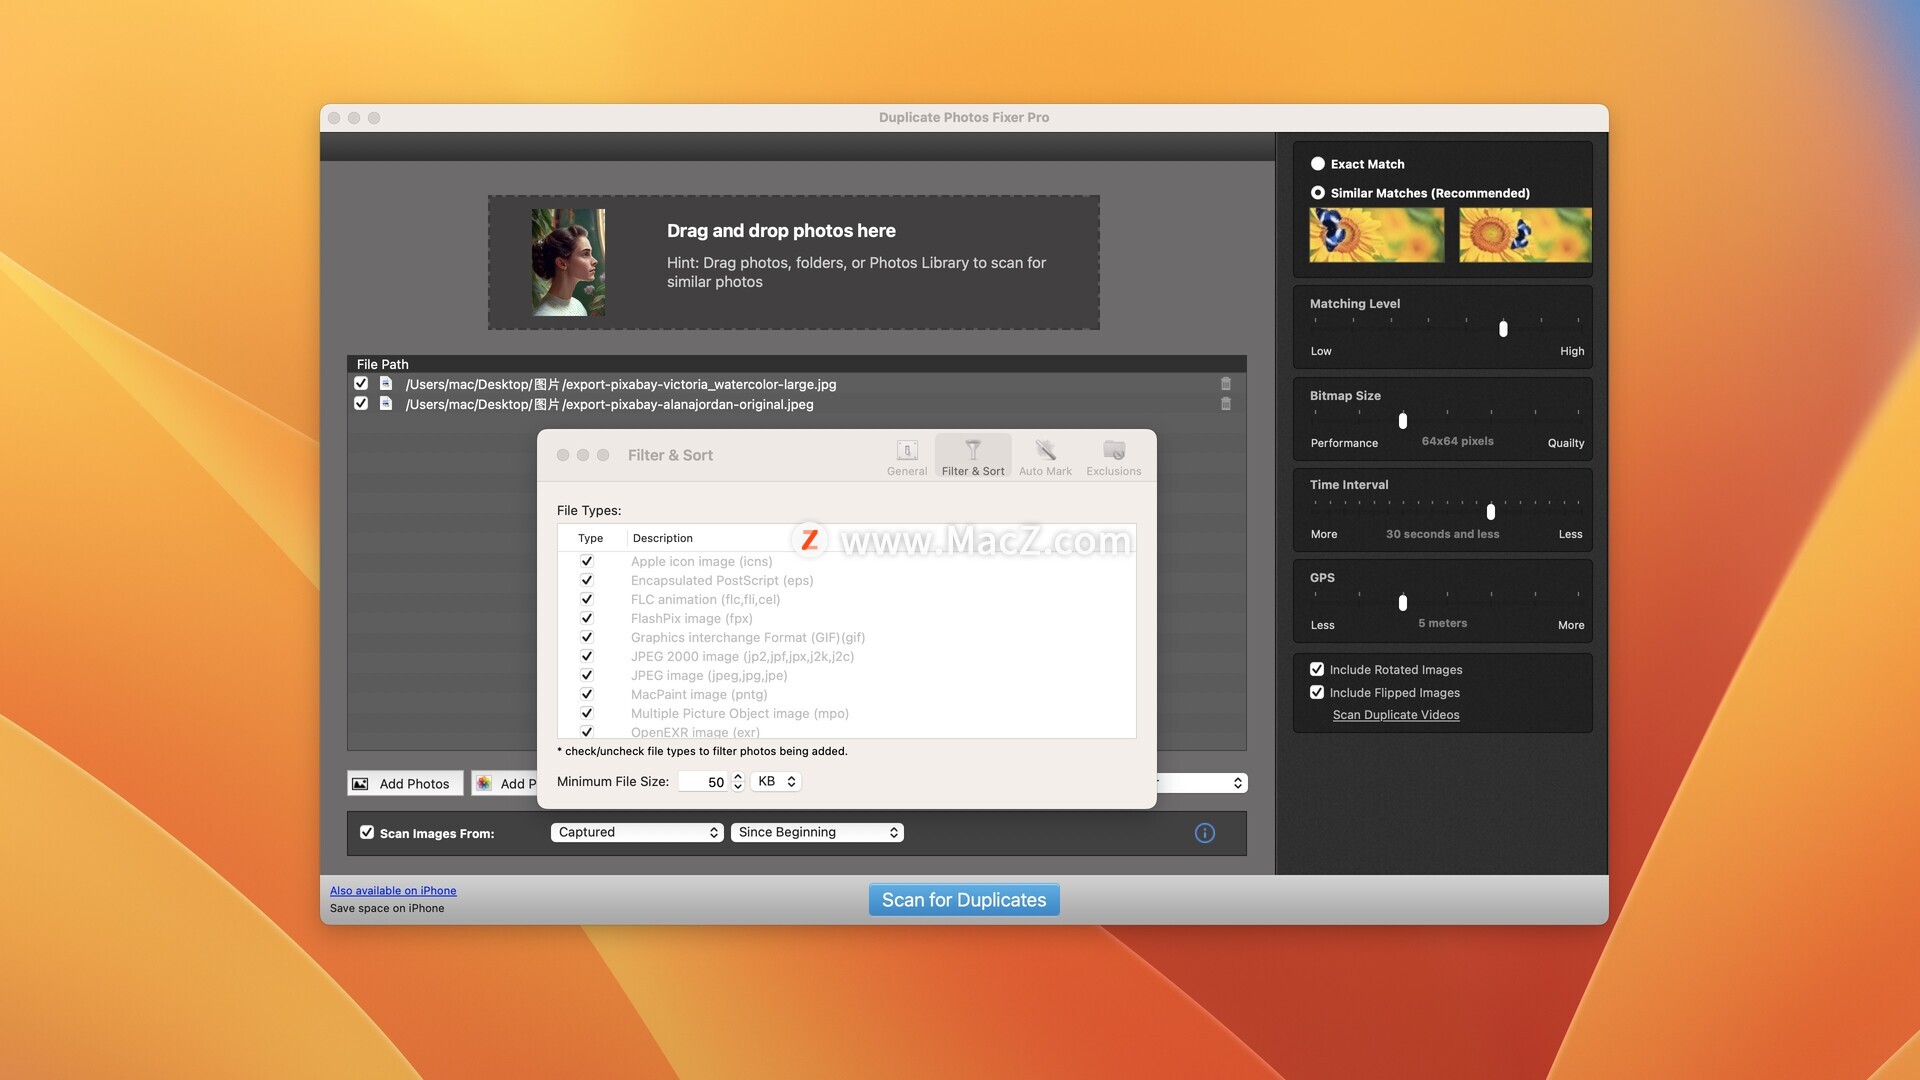Screen dimensions: 1920x1080
Task: Open the Also available on iPhone link
Action: click(393, 891)
